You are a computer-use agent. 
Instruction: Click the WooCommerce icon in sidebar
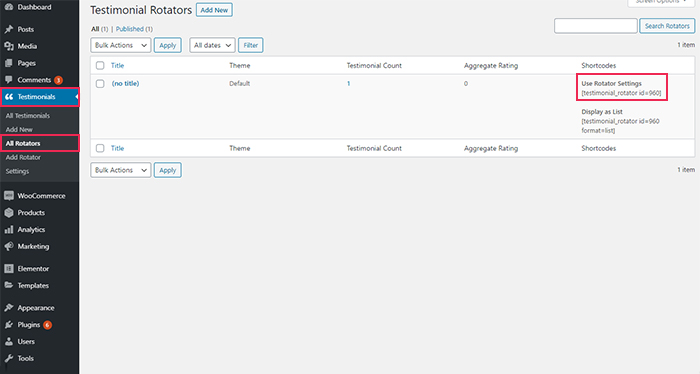pos(8,195)
